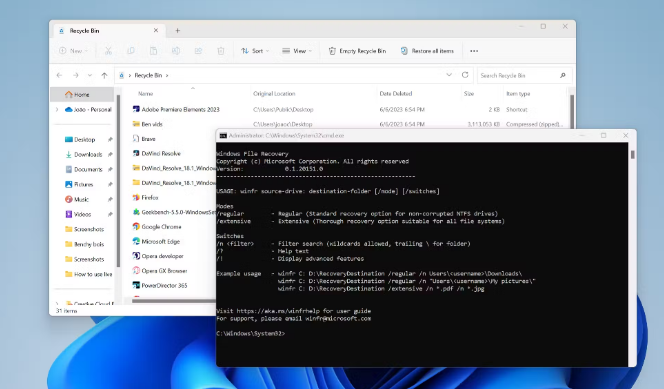Select Home in navigation pane
This screenshot has width=664, height=389.
82,94
